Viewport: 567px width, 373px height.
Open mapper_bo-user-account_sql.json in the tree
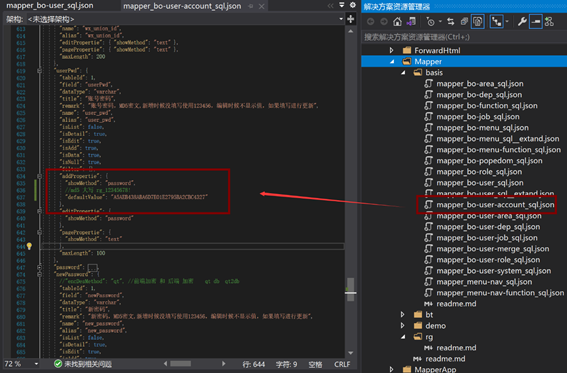click(495, 205)
